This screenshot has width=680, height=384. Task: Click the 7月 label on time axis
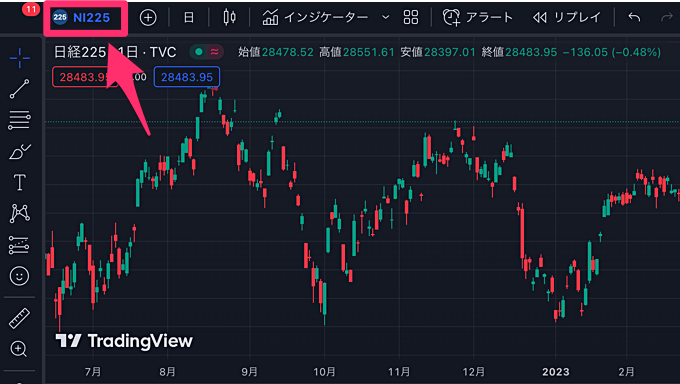[93, 372]
